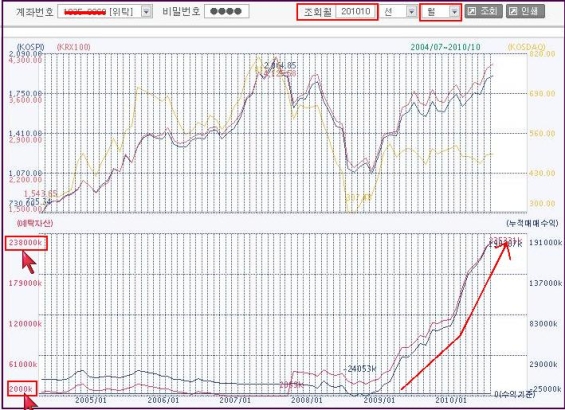
Task: Click the (예탁자산) chart label
Action: [x=35, y=223]
